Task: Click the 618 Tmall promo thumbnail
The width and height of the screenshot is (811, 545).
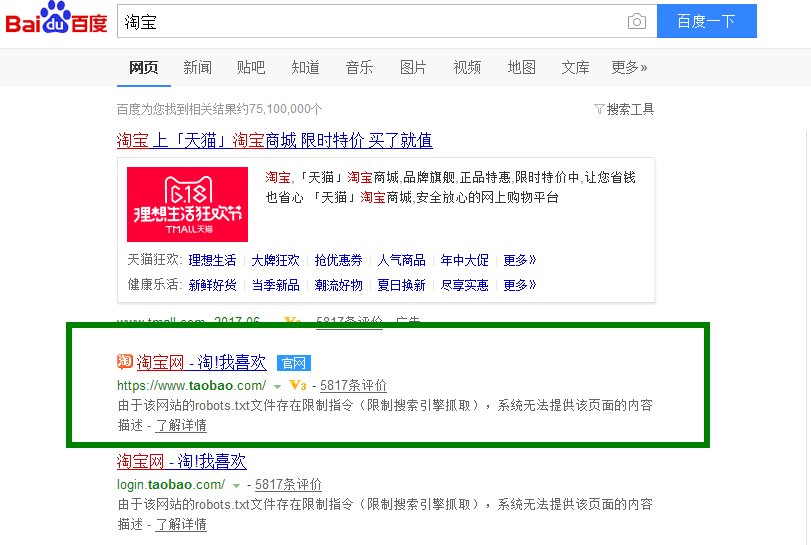Action: point(187,204)
